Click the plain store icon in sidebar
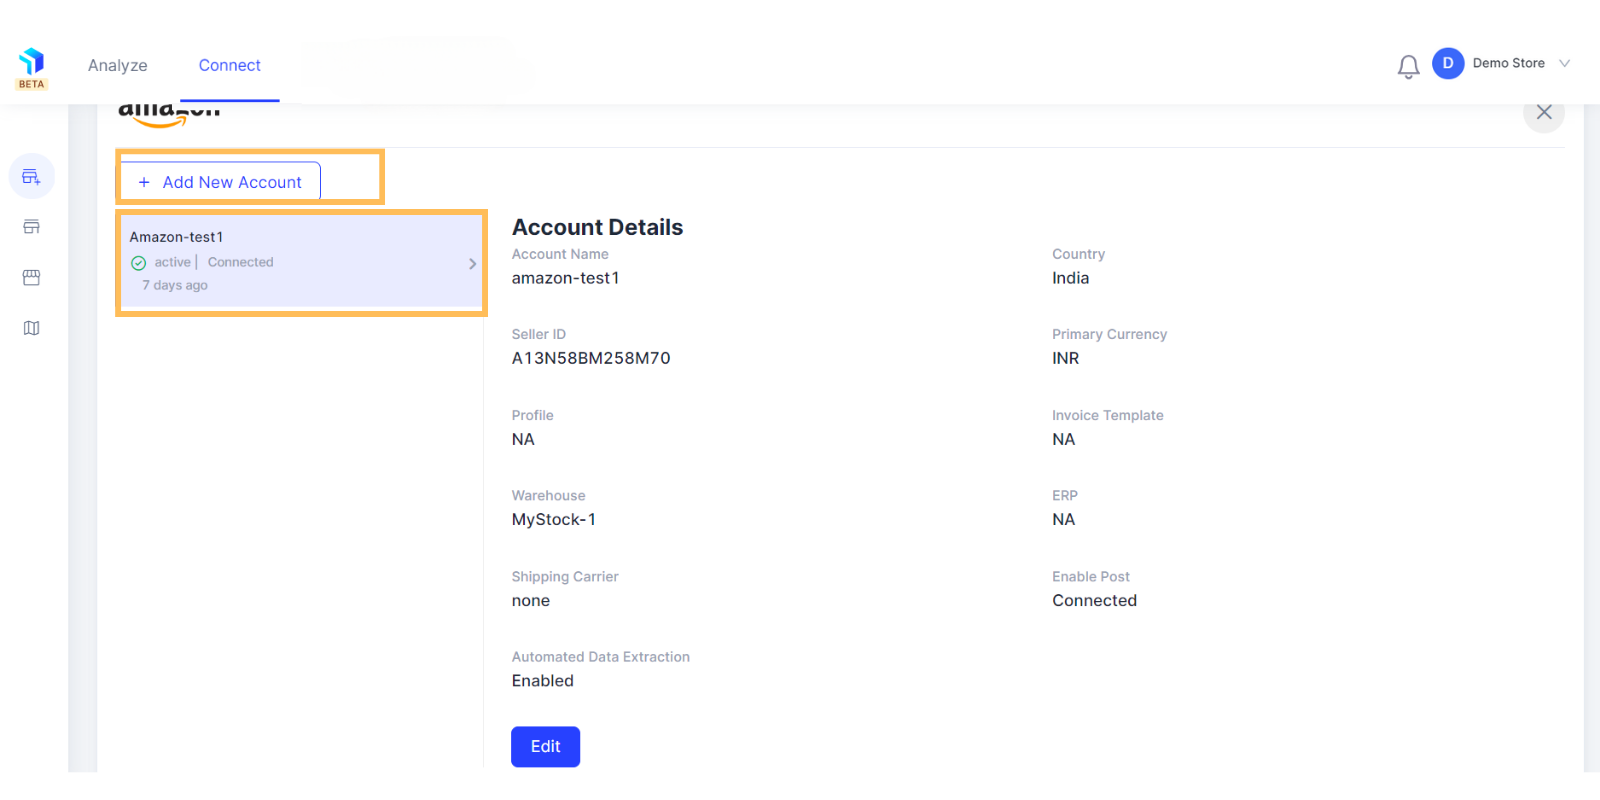This screenshot has height=800, width=1600. tap(31, 227)
